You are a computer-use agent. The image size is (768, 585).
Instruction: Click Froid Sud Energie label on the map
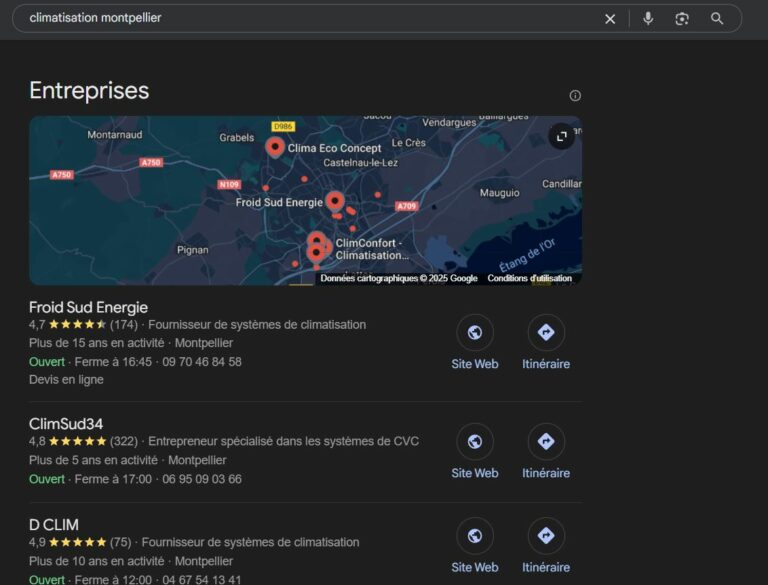(279, 202)
